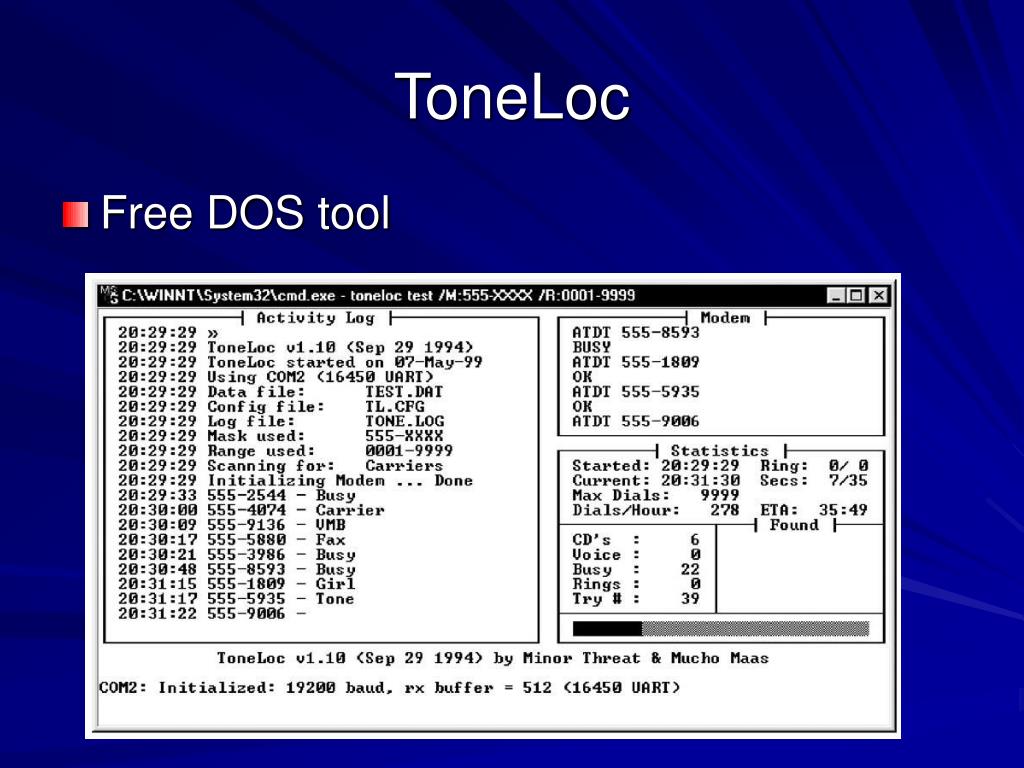Click the 'Modem' panel header

click(725, 318)
